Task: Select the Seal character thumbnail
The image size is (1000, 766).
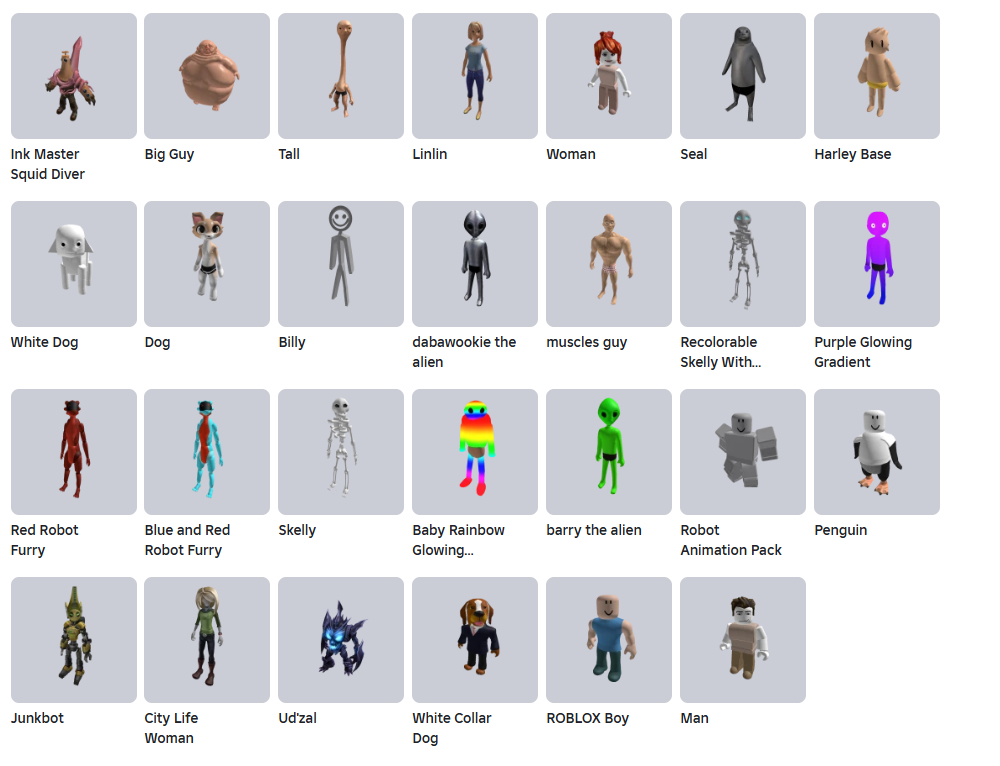Action: point(743,76)
